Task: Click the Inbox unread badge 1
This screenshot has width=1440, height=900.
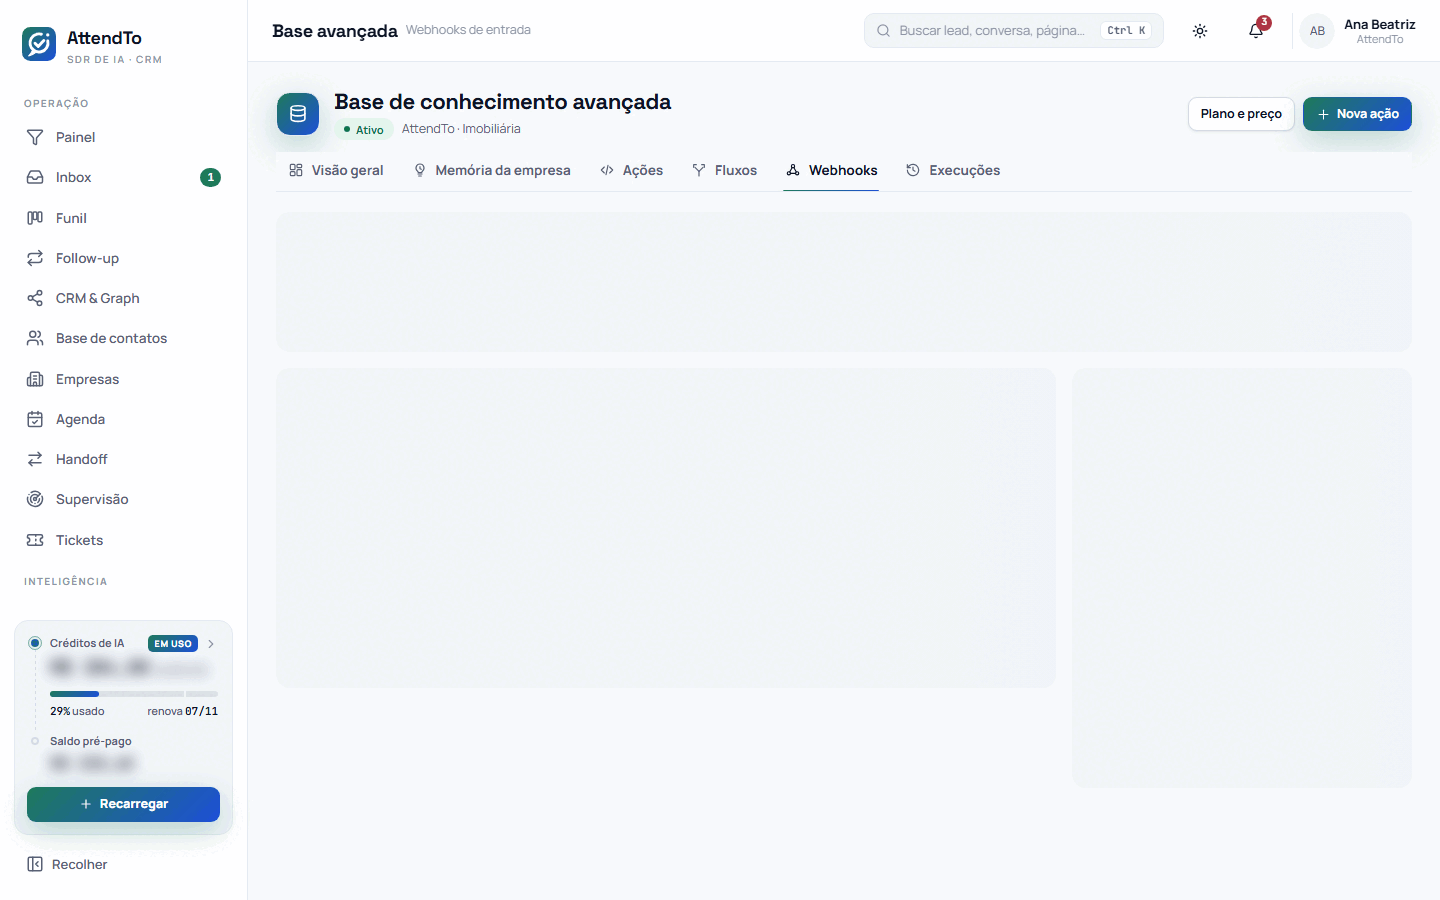Action: (210, 177)
